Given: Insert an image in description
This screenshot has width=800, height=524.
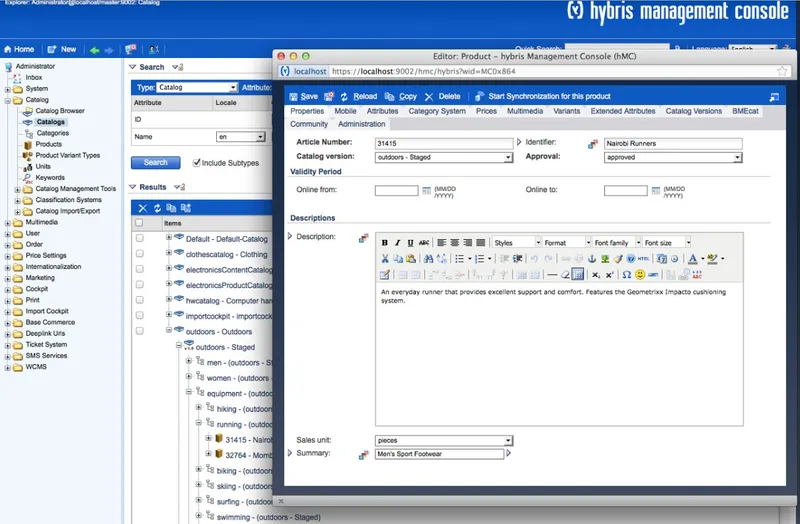Looking at the screenshot, I should click(x=605, y=259).
